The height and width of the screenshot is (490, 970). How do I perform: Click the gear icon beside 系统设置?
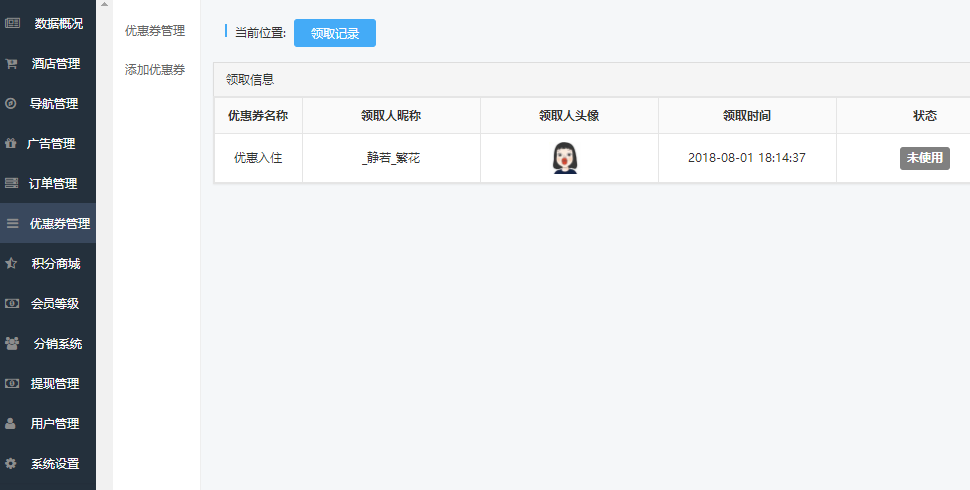tap(11, 463)
